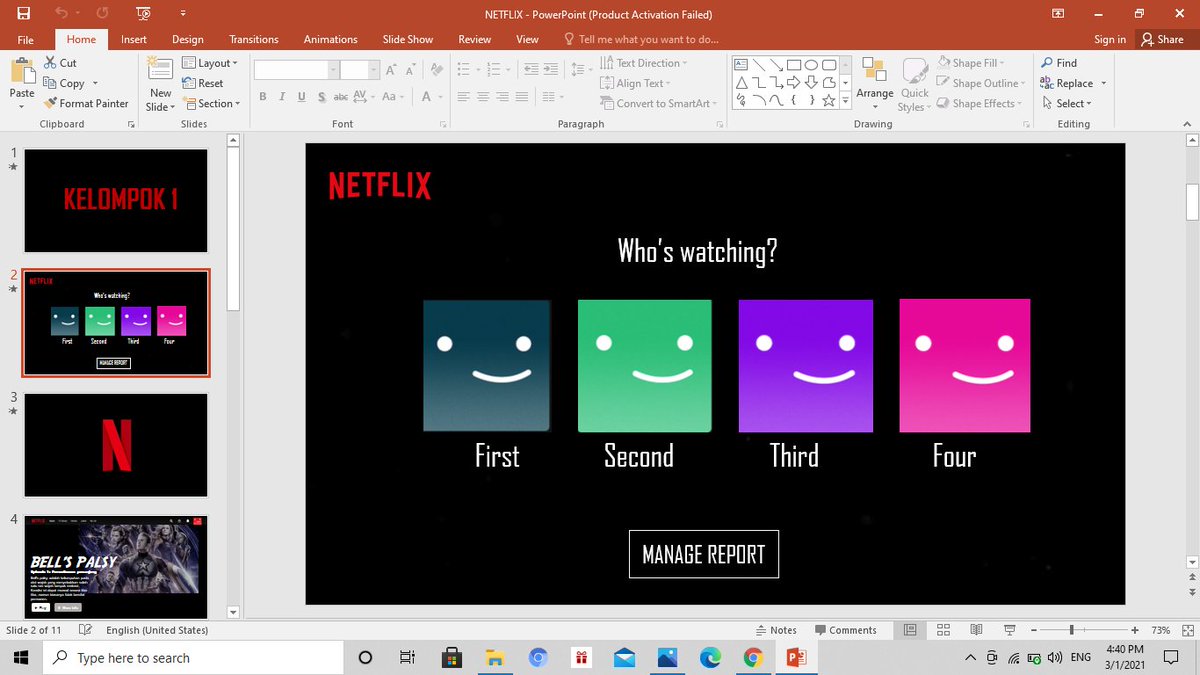1200x675 pixels.
Task: Click the font color button
Action: tap(427, 96)
